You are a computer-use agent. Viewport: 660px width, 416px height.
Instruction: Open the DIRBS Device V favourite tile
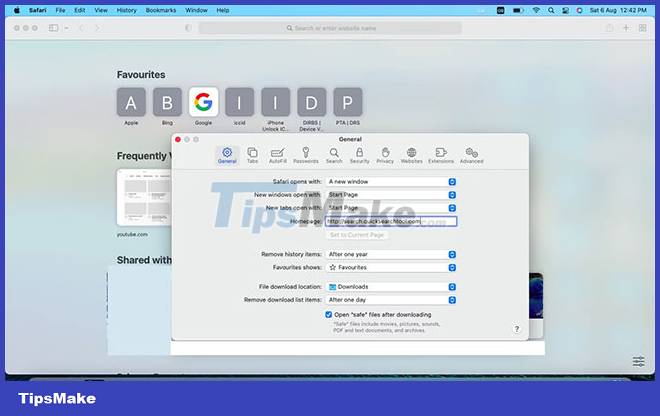(311, 101)
